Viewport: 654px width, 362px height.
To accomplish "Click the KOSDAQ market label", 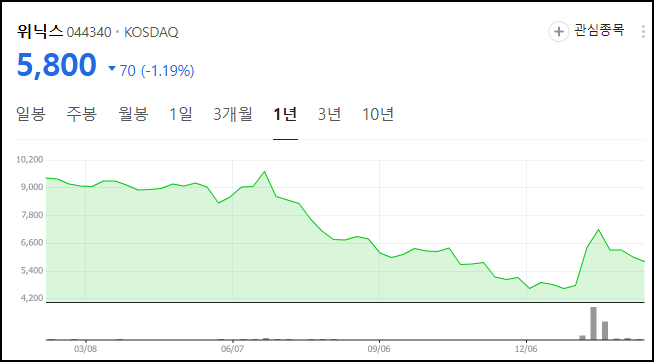I will pos(151,33).
